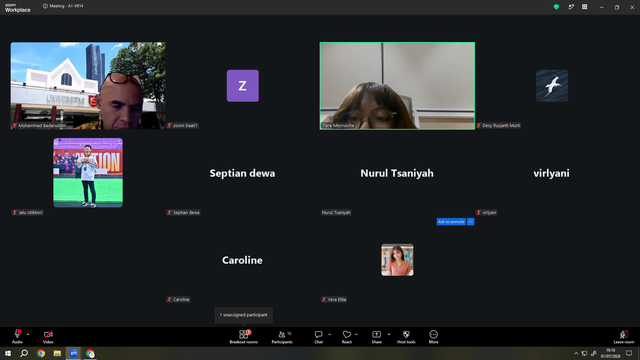This screenshot has height=360, width=640.
Task: Open the Participants panel
Action: pyautogui.click(x=282, y=337)
